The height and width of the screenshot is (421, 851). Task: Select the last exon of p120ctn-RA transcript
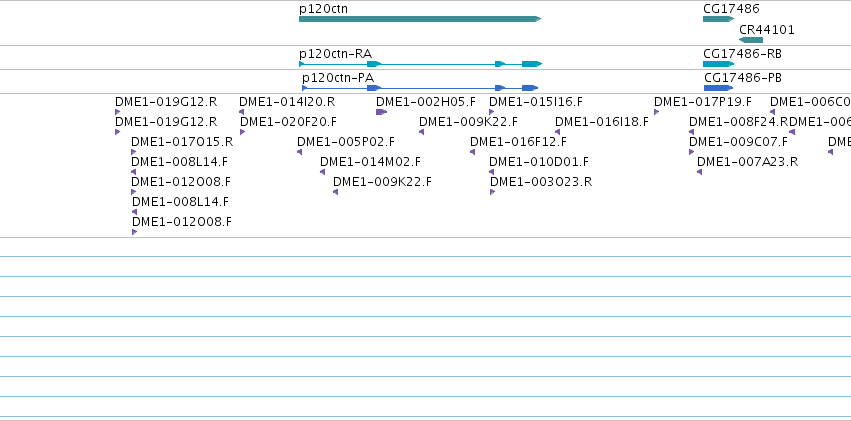pyautogui.click(x=532, y=64)
